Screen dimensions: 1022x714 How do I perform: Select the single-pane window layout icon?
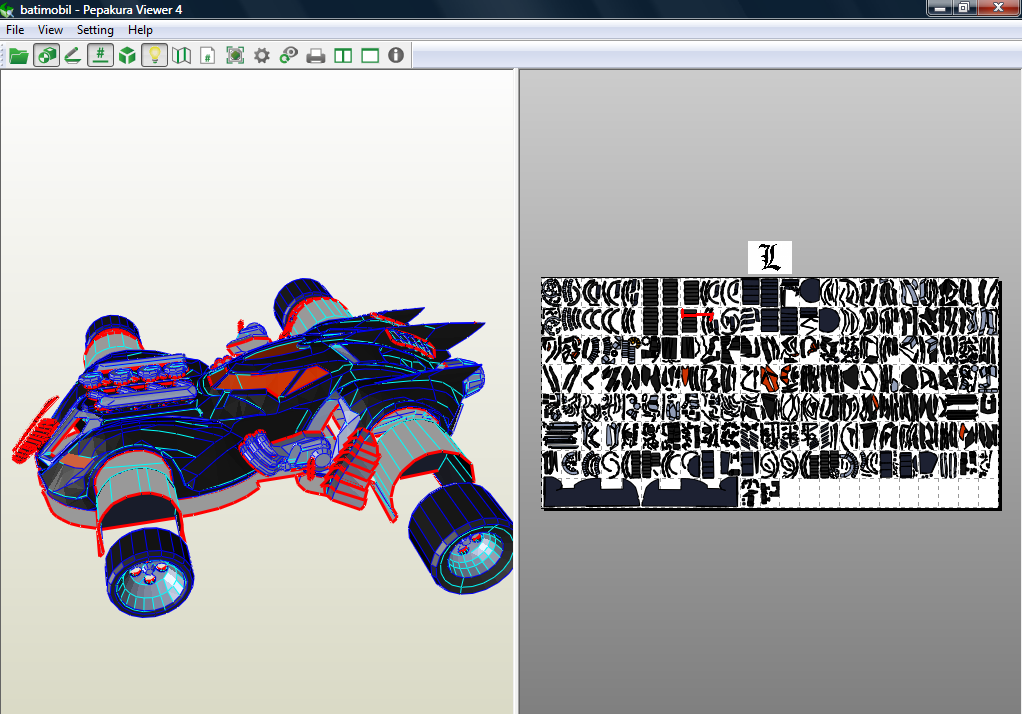tap(370, 55)
